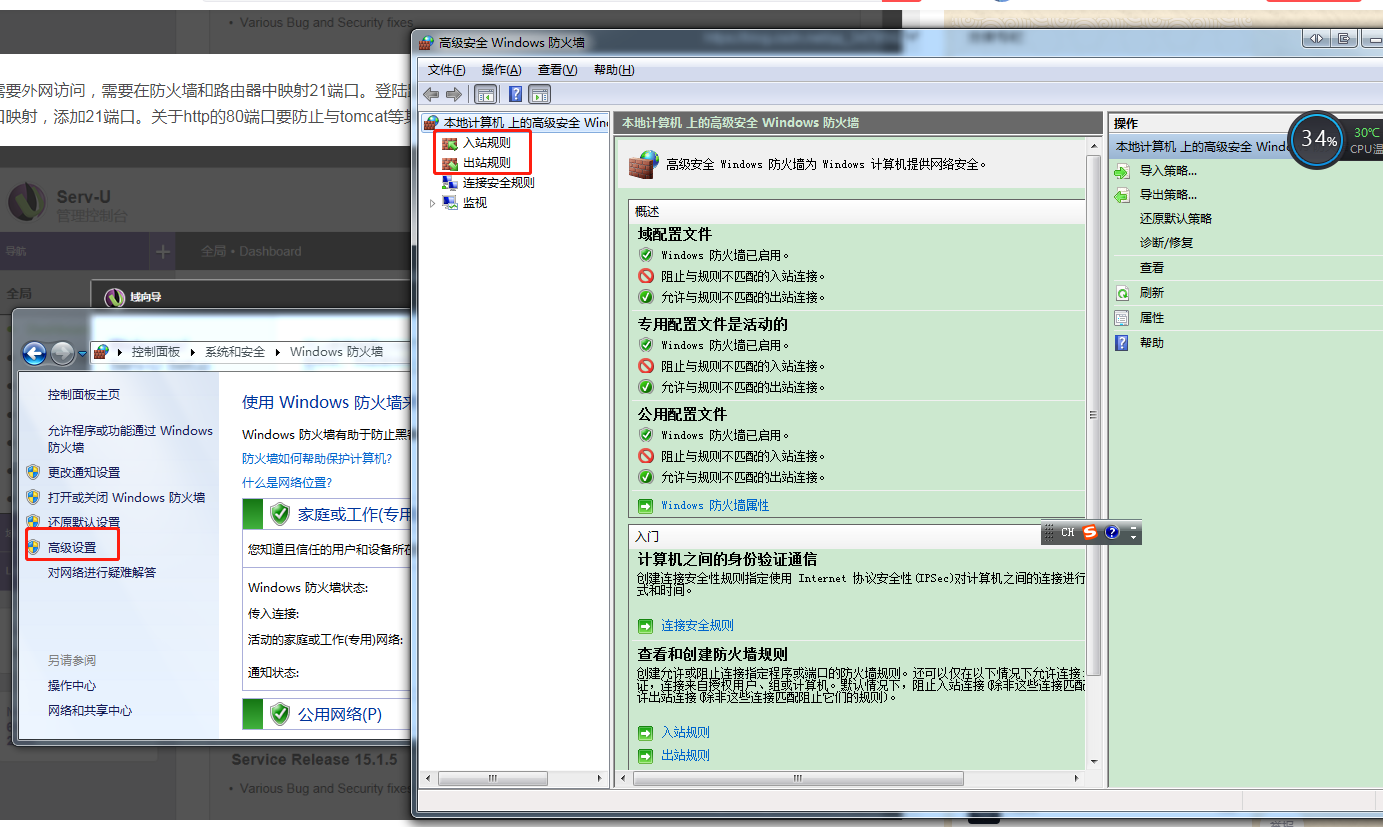Click the tree pane horizontal scrollbar right arrow
1383x827 pixels.
coord(602,778)
